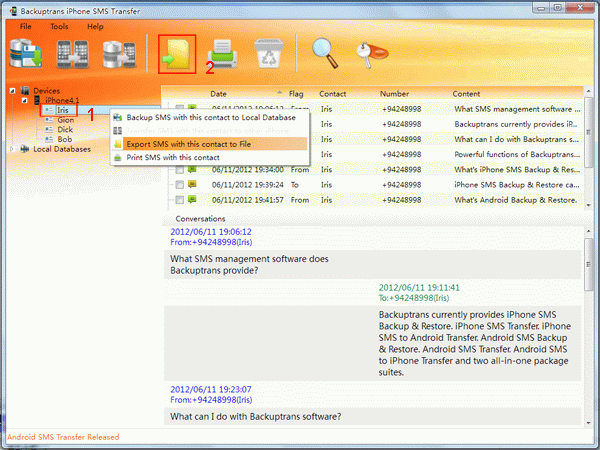Collapse the iPhone4.1 tree node
Image resolution: width=600 pixels, height=450 pixels.
[x=24, y=100]
